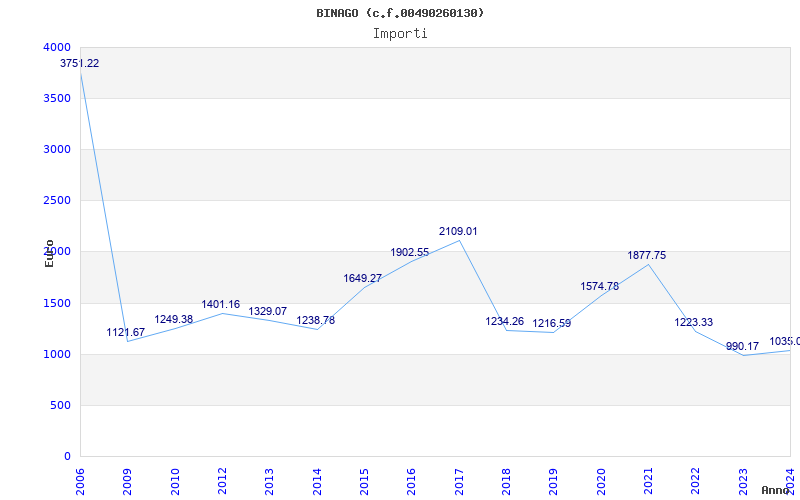Click the x-axis year 2020

point(601,482)
